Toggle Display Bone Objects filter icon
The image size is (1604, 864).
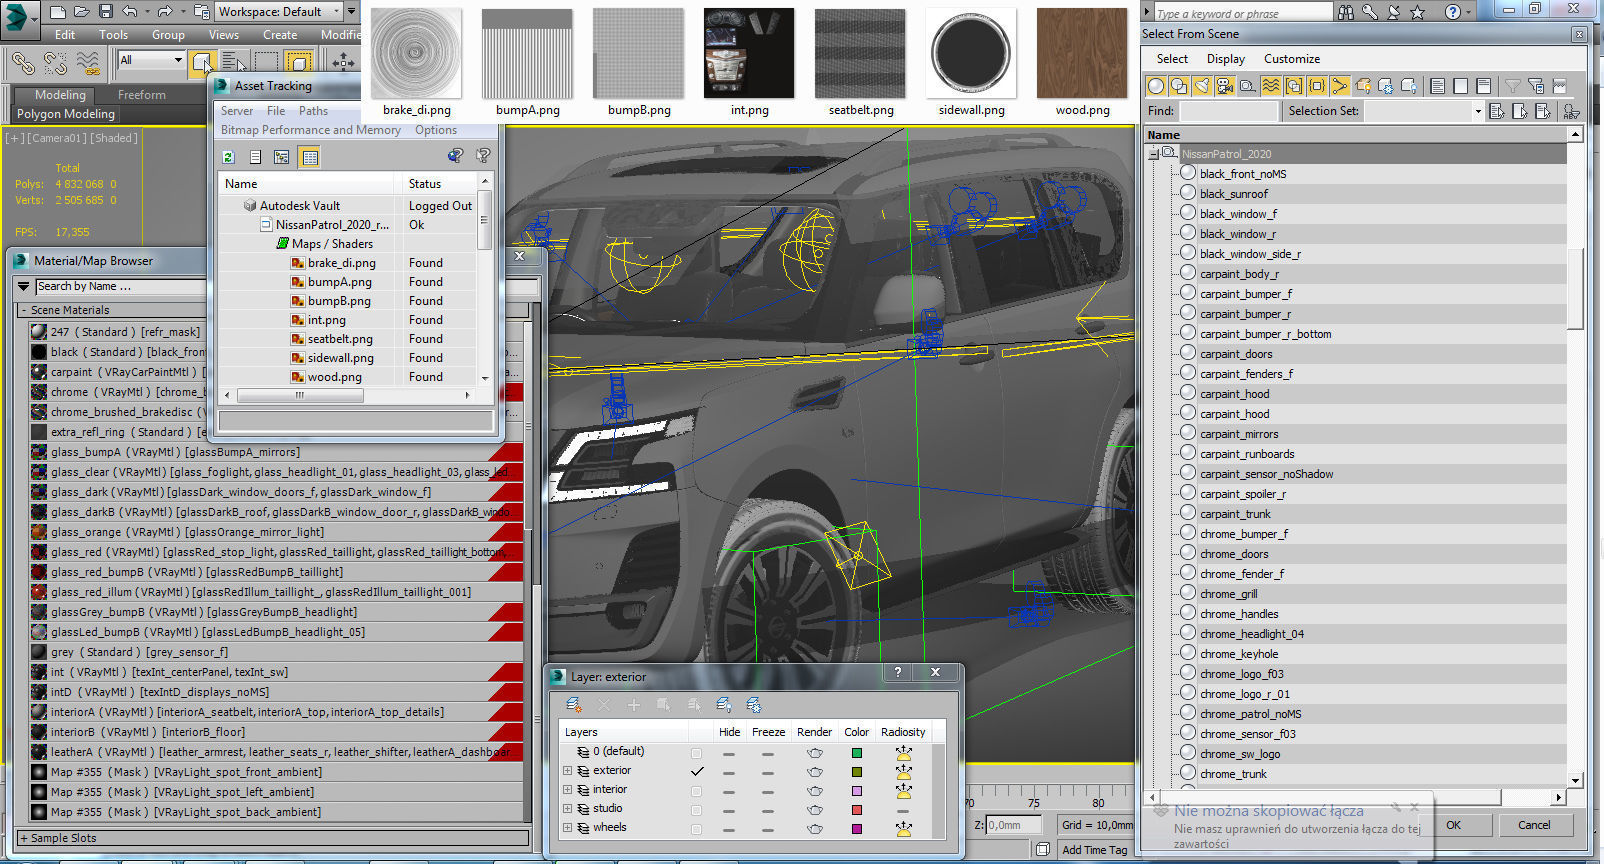pos(1340,86)
